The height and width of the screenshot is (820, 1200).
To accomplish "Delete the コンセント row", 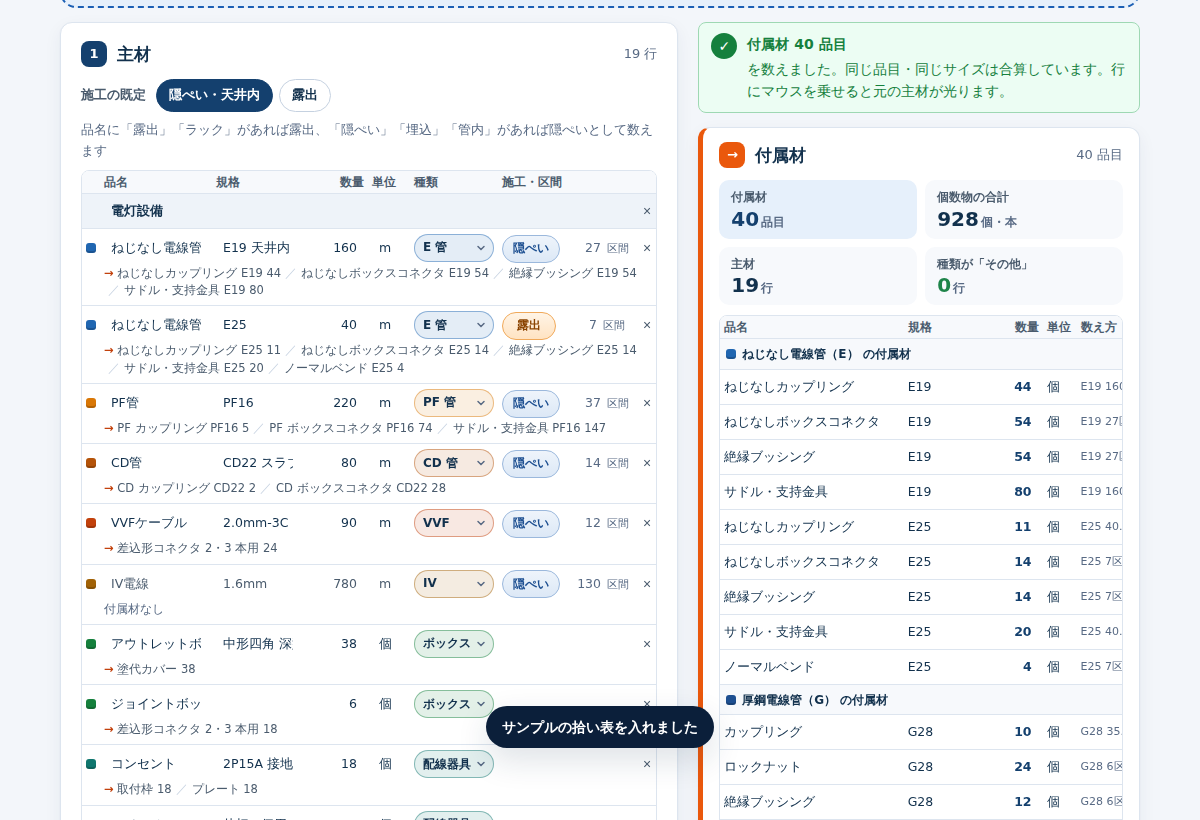I will click(x=647, y=764).
